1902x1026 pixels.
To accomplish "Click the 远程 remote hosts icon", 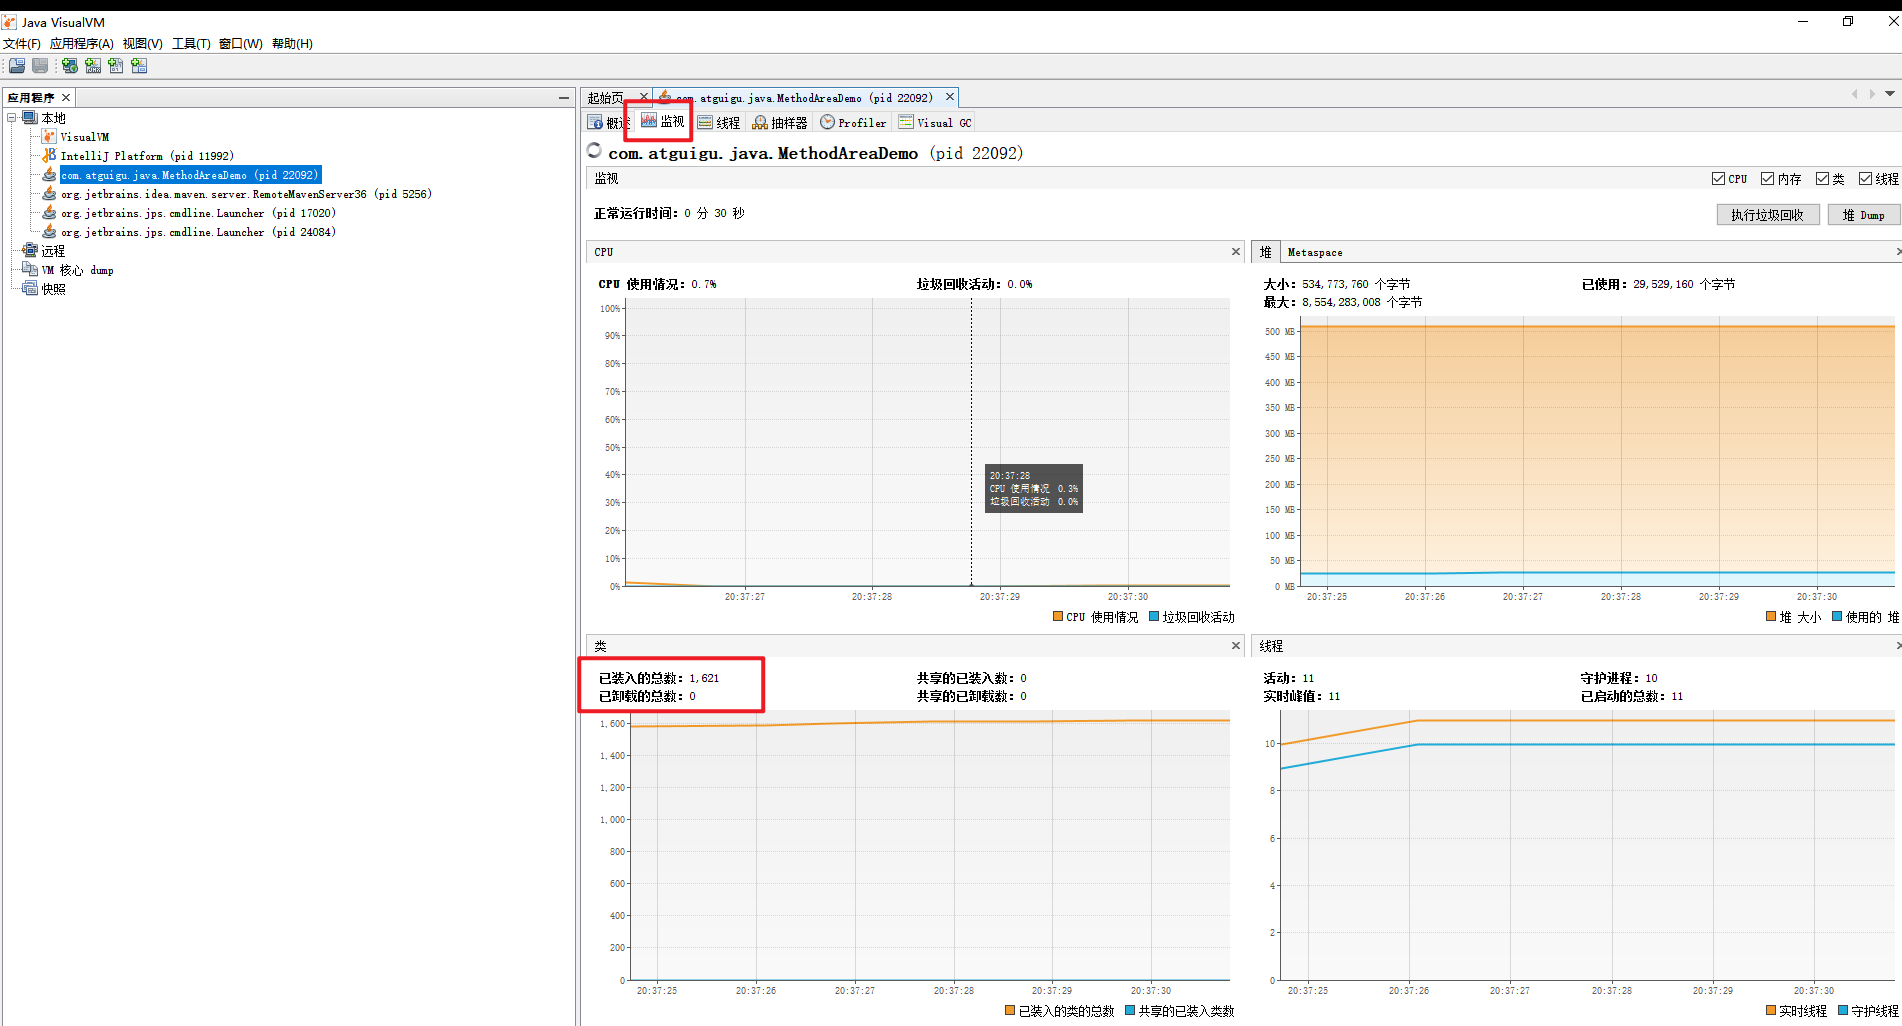I will (30, 251).
